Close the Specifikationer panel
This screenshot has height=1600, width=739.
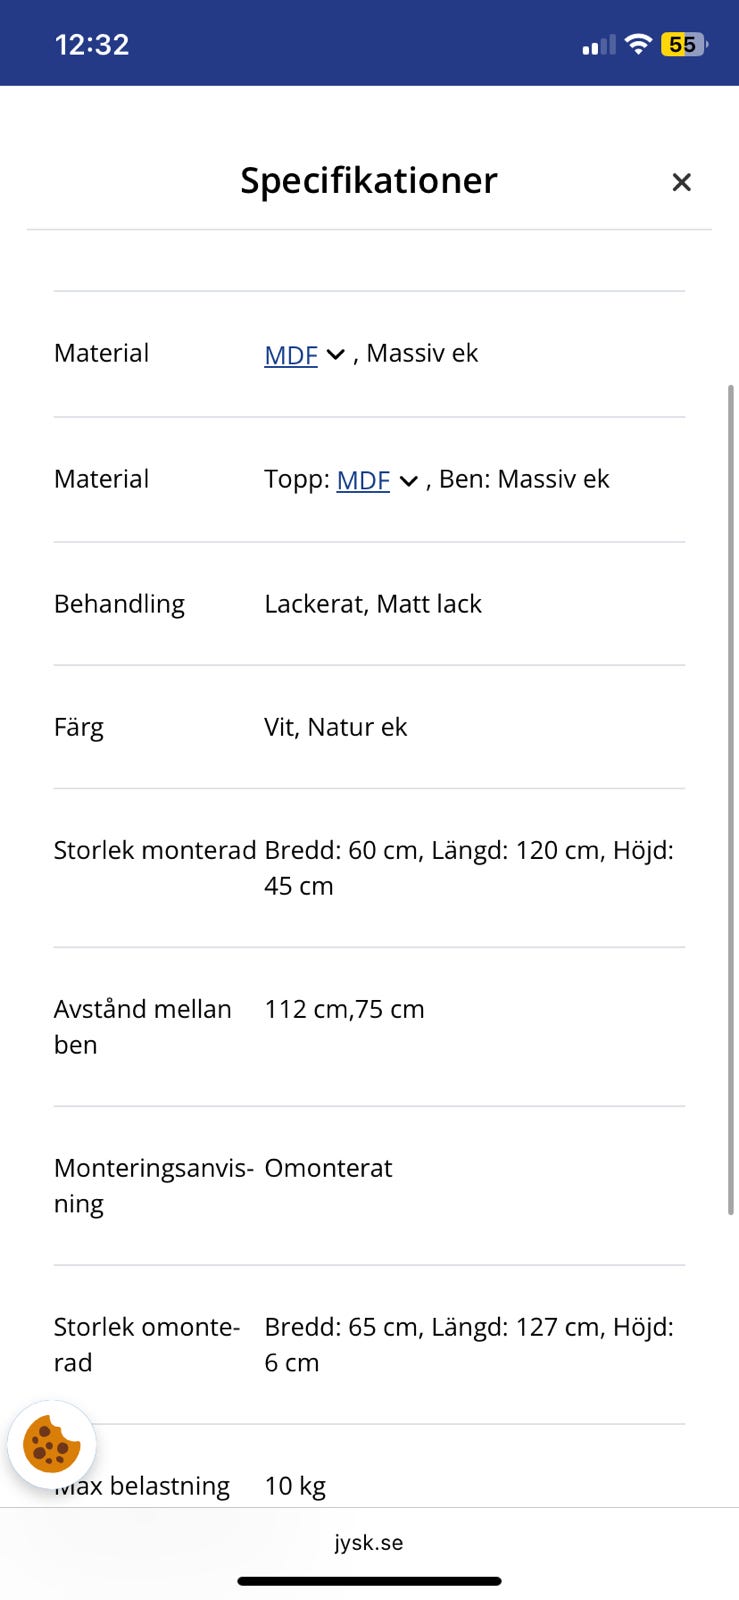pyautogui.click(x=681, y=182)
